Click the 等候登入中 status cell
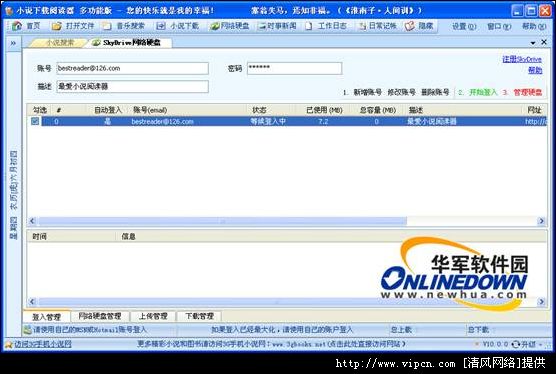 268,122
